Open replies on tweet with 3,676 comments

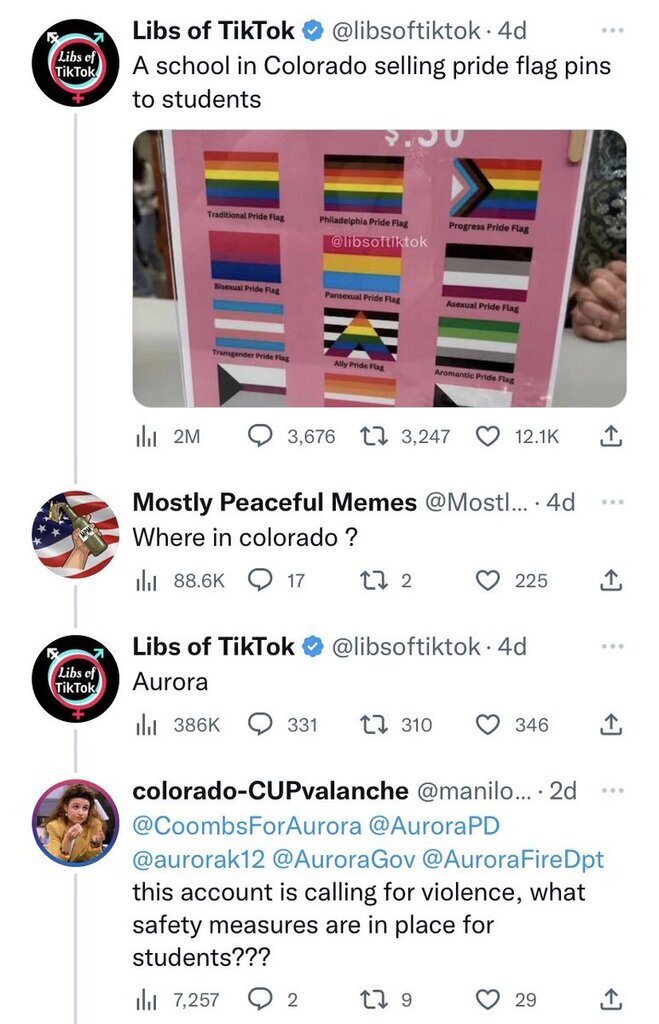point(261,436)
